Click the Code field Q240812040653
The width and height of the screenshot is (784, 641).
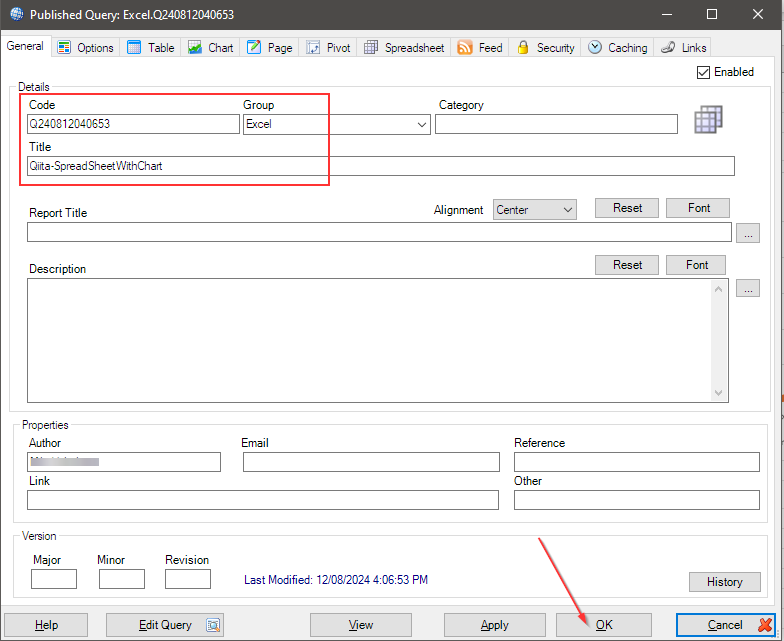134,124
